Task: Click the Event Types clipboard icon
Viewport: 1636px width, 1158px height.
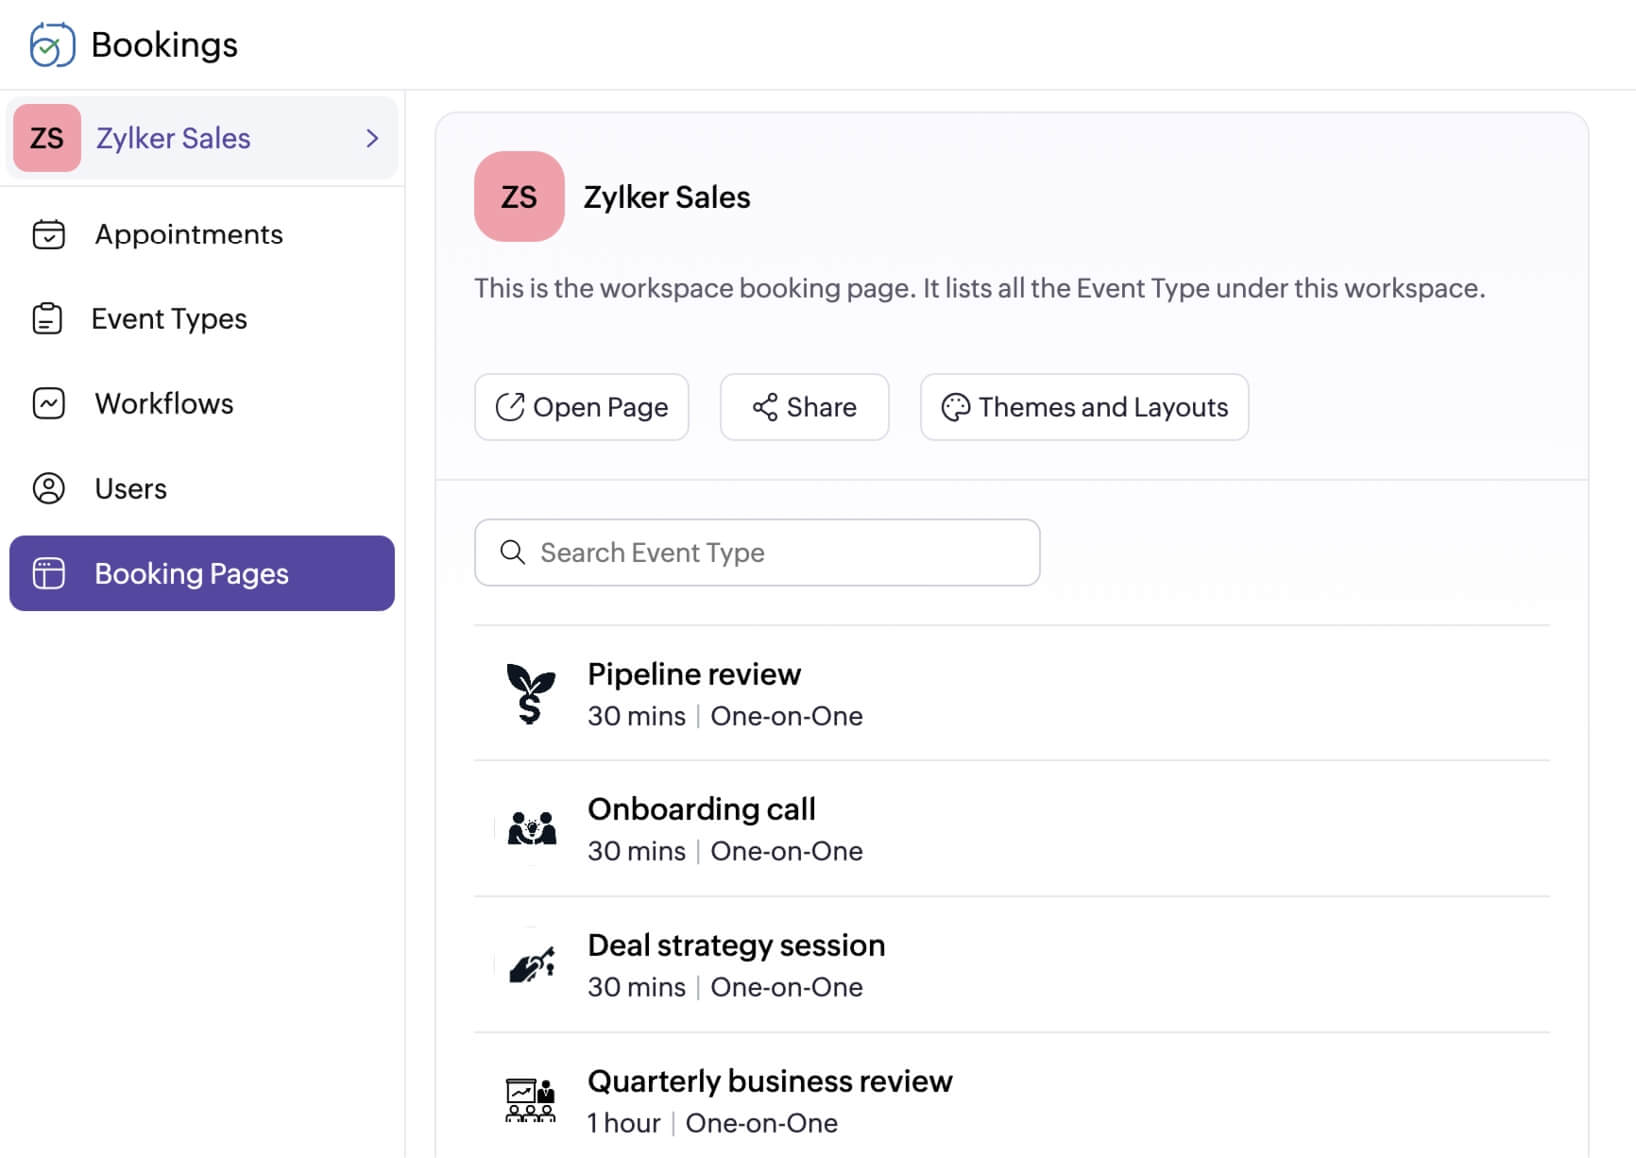Action: point(47,319)
